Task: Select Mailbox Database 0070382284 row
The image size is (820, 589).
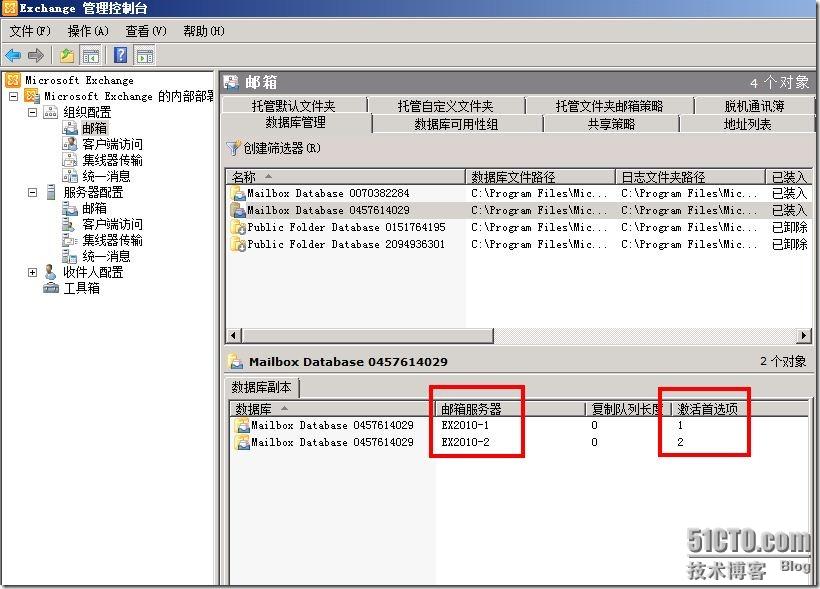Action: (519, 193)
